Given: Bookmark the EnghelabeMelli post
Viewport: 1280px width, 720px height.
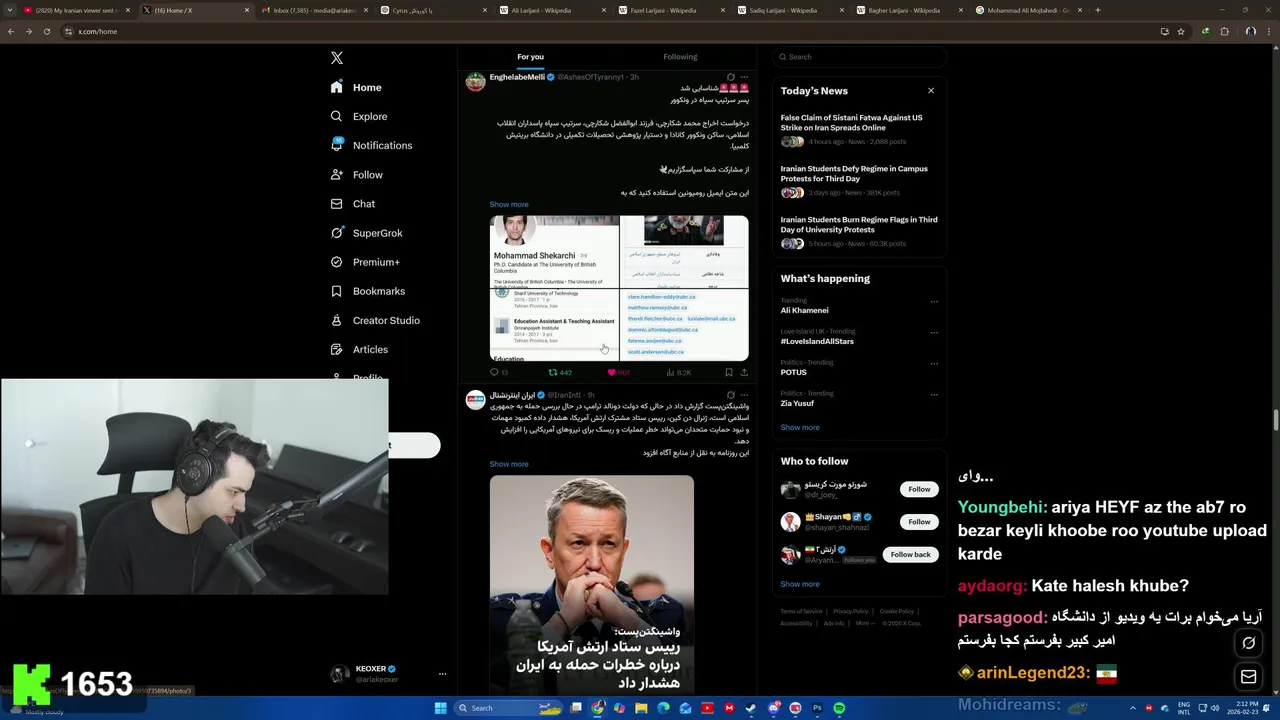Looking at the screenshot, I should tap(728, 372).
